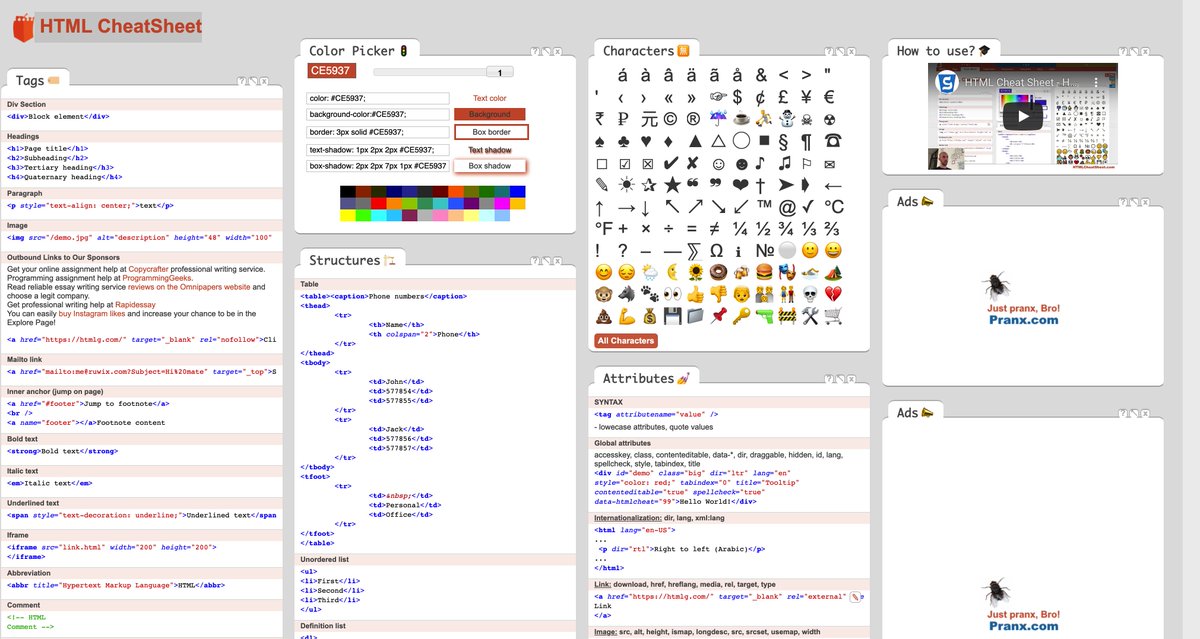Select the sunflower emoji
This screenshot has height=639, width=1200.
point(695,273)
